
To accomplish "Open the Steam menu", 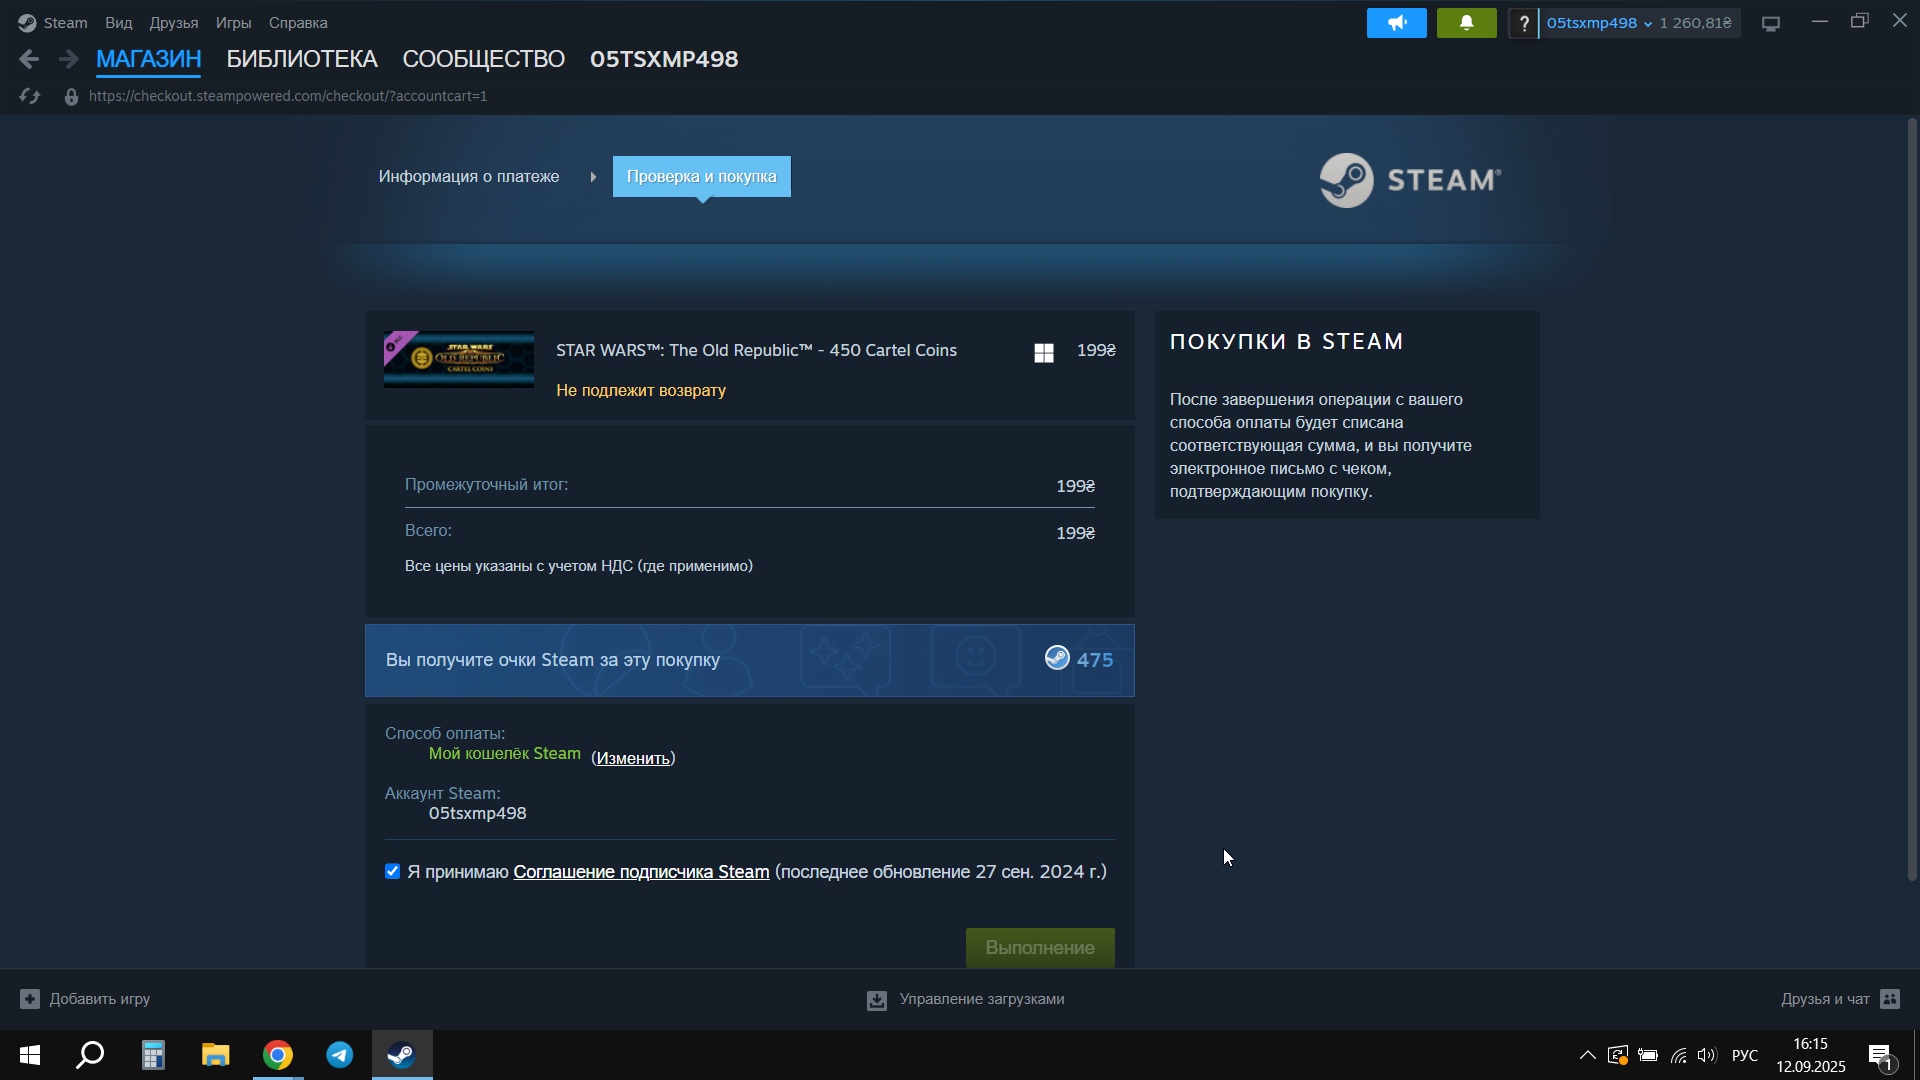I will (65, 23).
